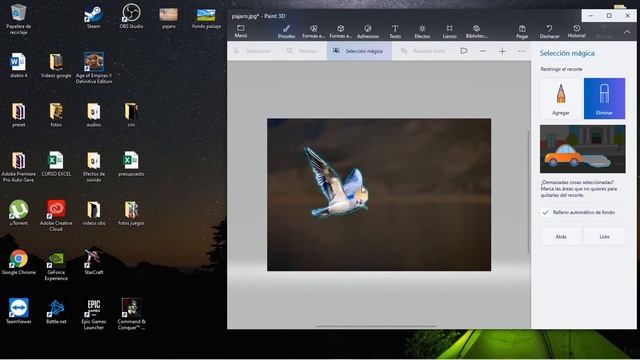640x360 pixels.
Task: Select the Videos google folder
Action: tap(56, 65)
